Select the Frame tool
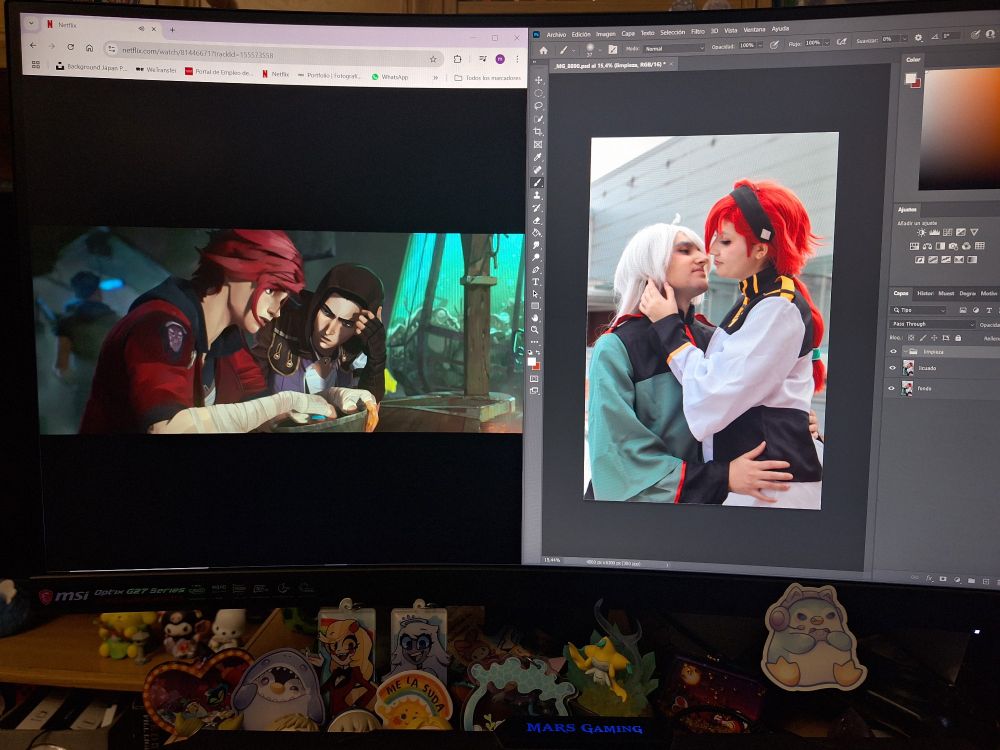The height and width of the screenshot is (750, 1000). coord(538,145)
